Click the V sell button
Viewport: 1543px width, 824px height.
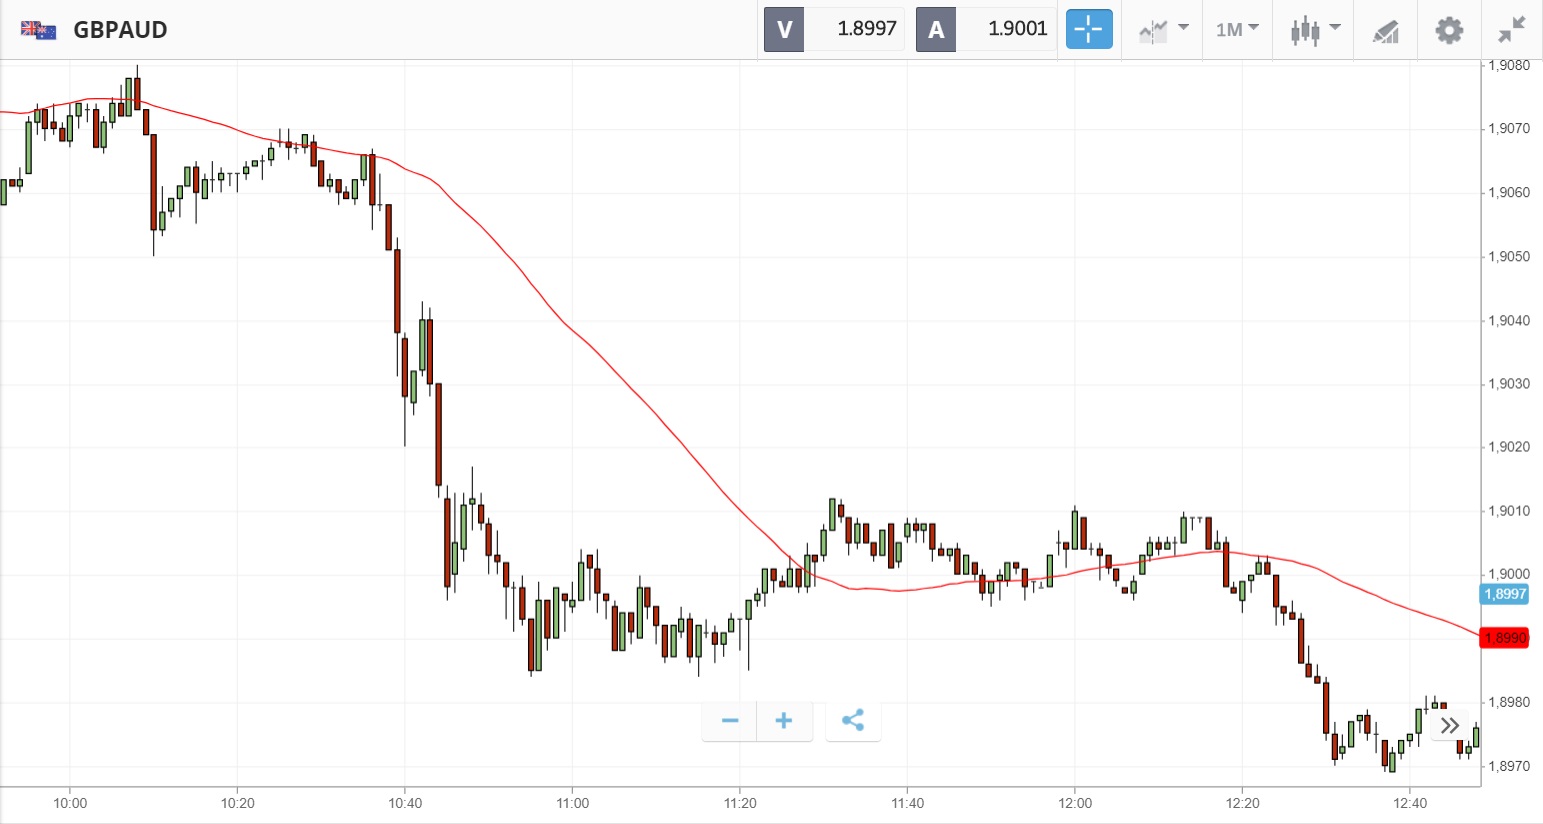click(784, 30)
